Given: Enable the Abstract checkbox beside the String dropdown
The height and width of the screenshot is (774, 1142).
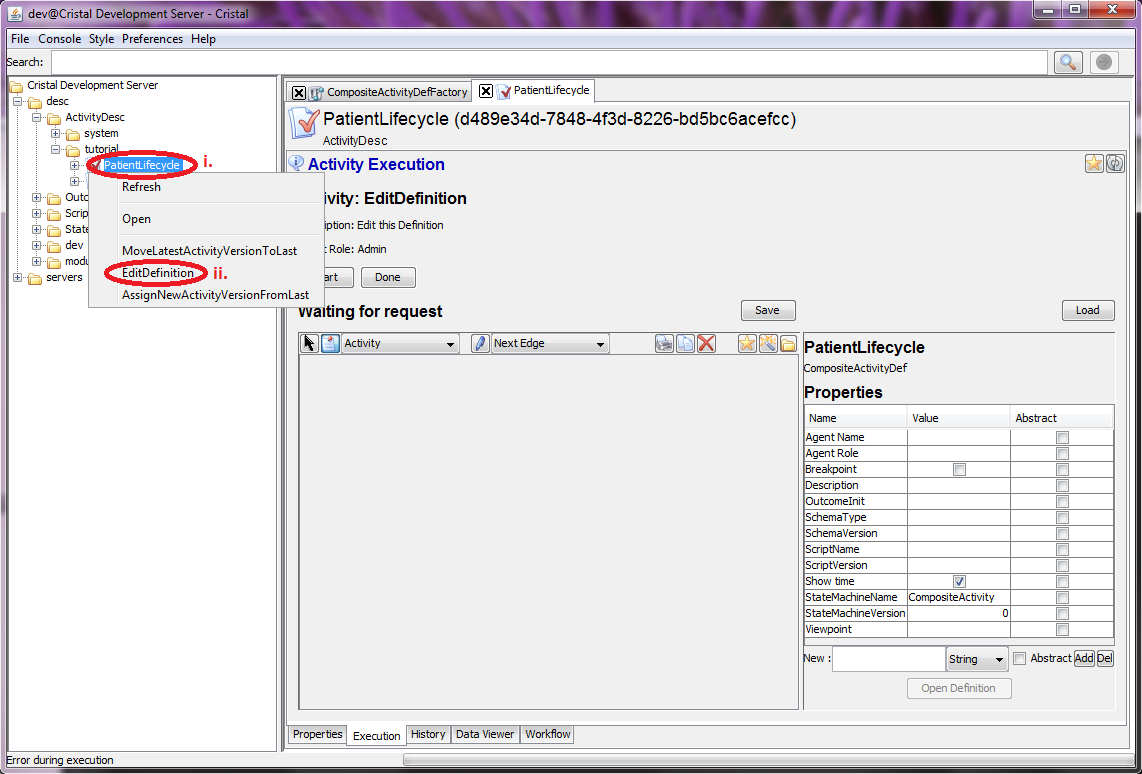Looking at the screenshot, I should point(1019,658).
